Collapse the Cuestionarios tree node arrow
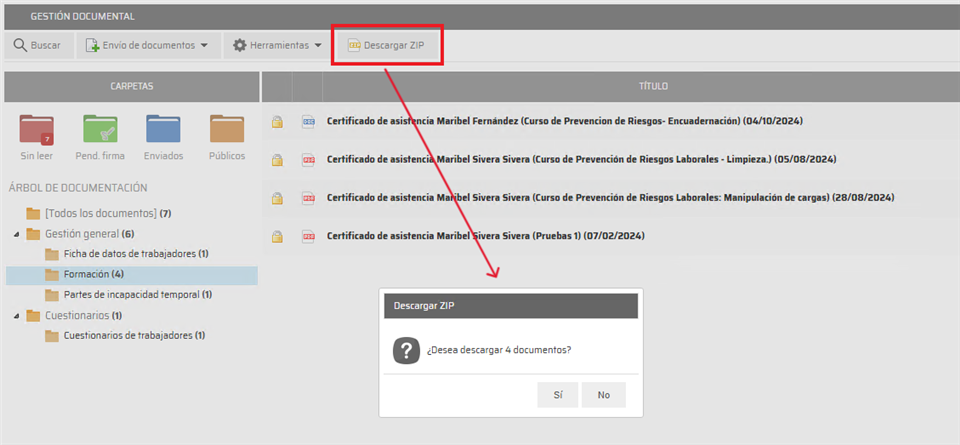 click(x=16, y=316)
